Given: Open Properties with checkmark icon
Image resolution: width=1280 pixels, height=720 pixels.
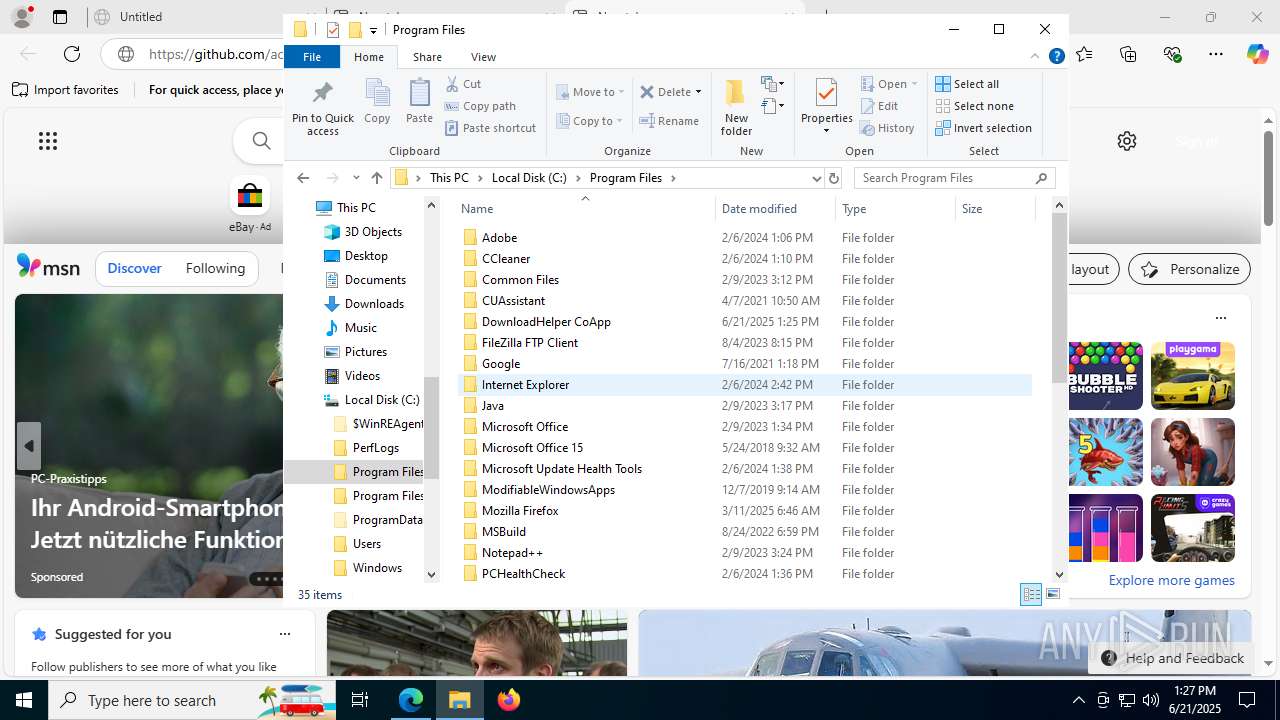Looking at the screenshot, I should click(x=826, y=105).
